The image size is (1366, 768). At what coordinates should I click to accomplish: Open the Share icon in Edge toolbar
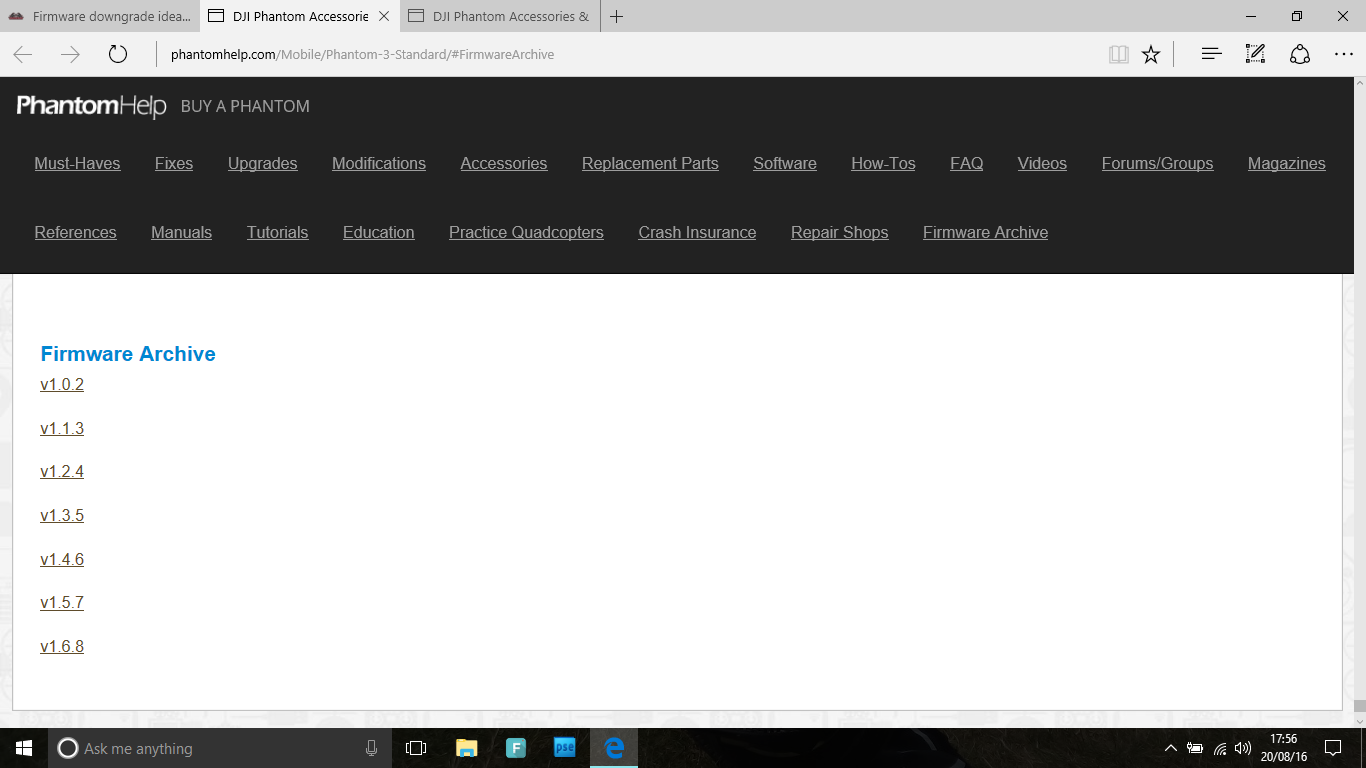coord(1300,54)
